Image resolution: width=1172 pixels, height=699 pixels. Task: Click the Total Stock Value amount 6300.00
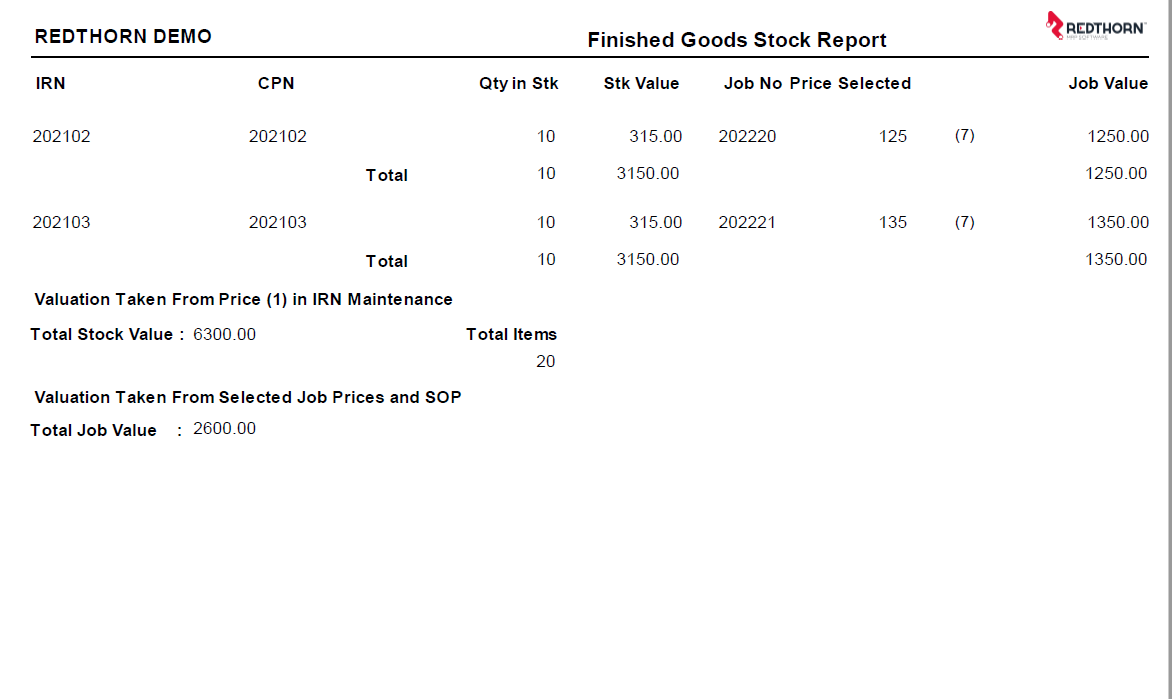point(224,335)
